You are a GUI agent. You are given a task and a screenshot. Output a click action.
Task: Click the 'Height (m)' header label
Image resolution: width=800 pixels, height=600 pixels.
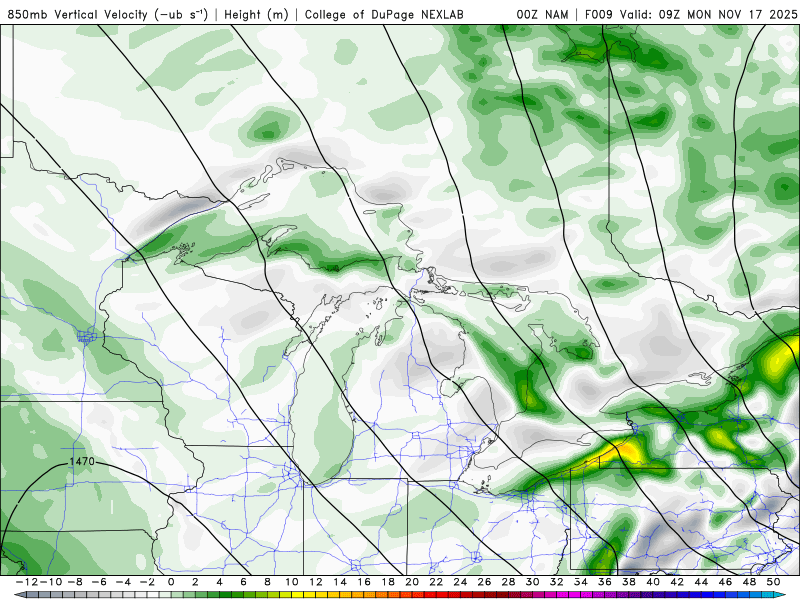(256, 14)
